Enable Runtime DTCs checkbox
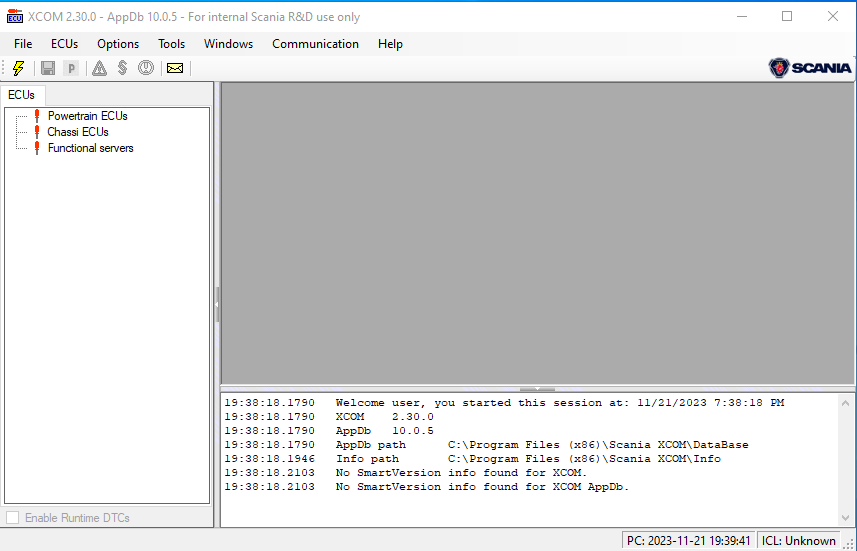The image size is (857, 551). click(13, 517)
